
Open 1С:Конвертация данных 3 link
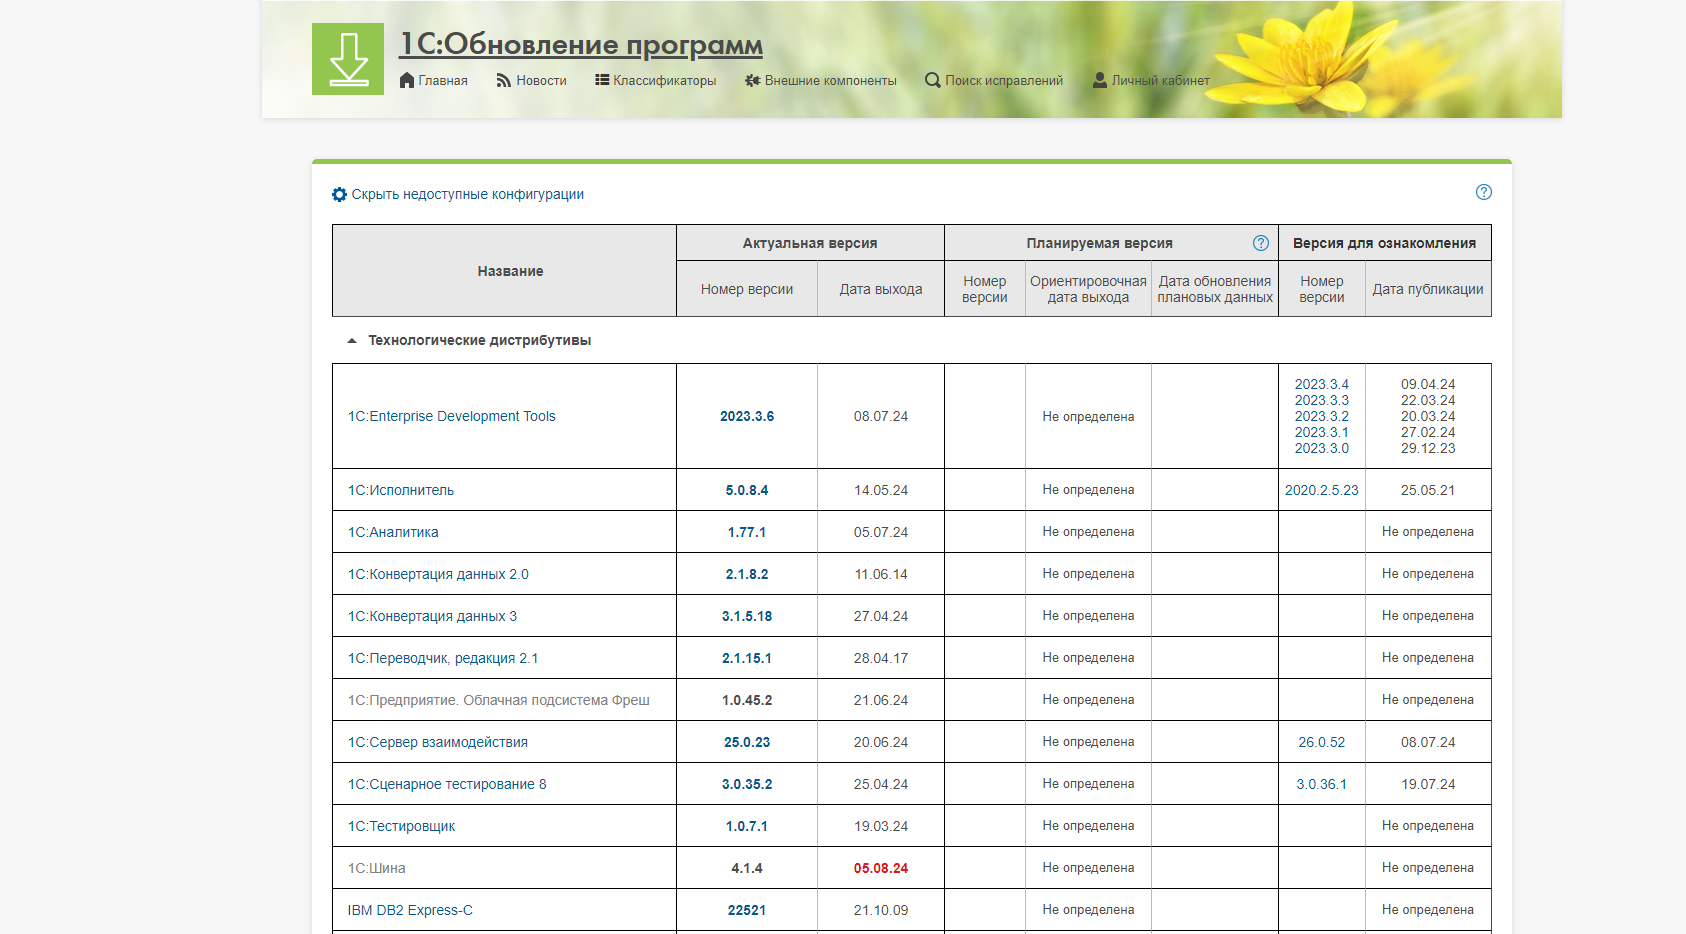pos(433,616)
